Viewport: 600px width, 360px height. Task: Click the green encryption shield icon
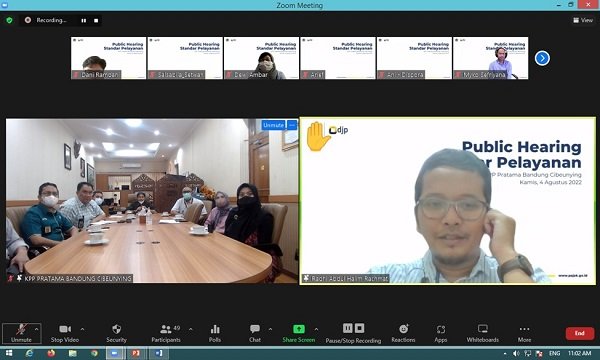click(10, 20)
